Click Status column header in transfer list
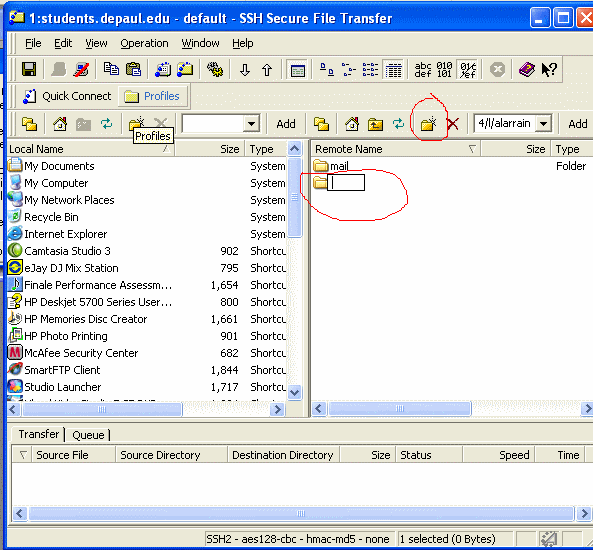 coord(428,455)
